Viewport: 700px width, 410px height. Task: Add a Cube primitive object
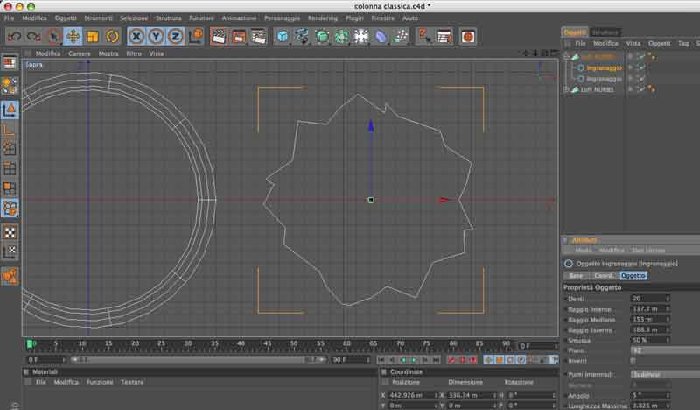point(282,37)
